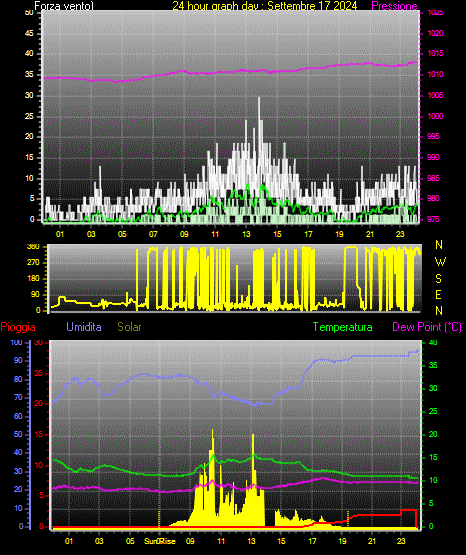Click the 'Forza vento' wind graph title
Viewport: 466px width, 555px height.
(x=64, y=6)
